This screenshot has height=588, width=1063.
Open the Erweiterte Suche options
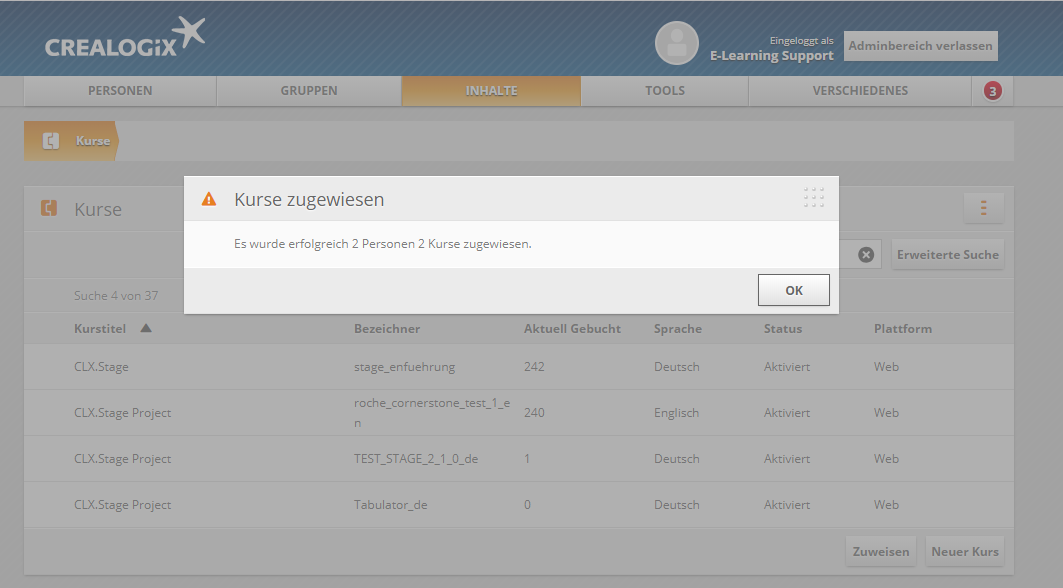pos(947,255)
